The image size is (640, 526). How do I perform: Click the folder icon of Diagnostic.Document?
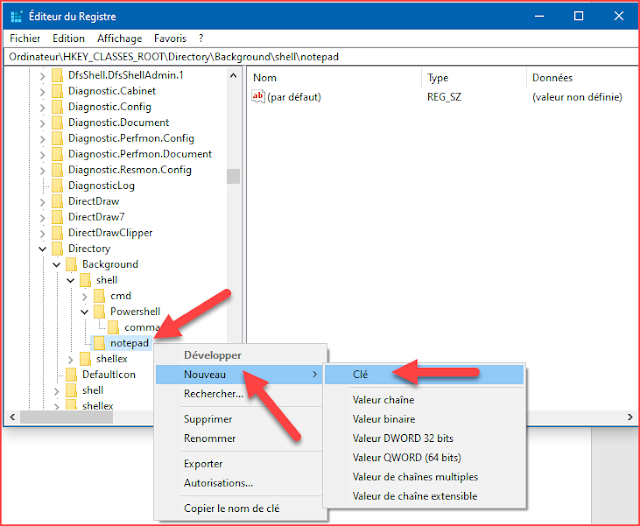point(58,122)
